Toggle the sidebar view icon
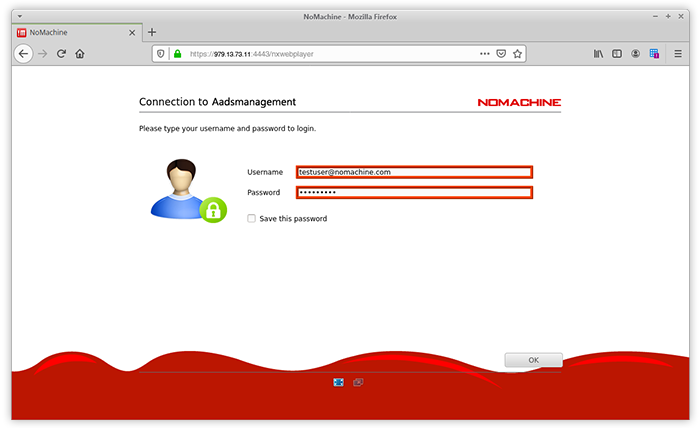This screenshot has width=700, height=428. (617, 54)
